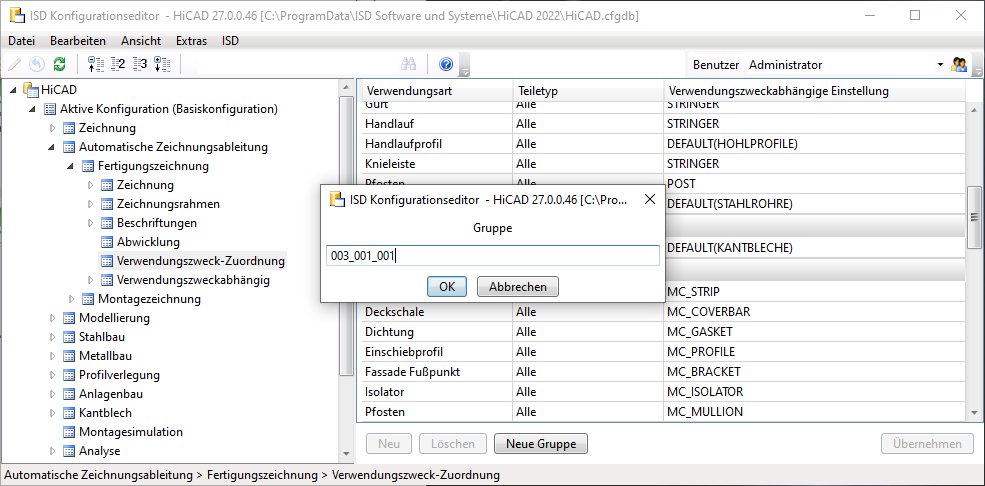Expand all tree levels icon

162,64
